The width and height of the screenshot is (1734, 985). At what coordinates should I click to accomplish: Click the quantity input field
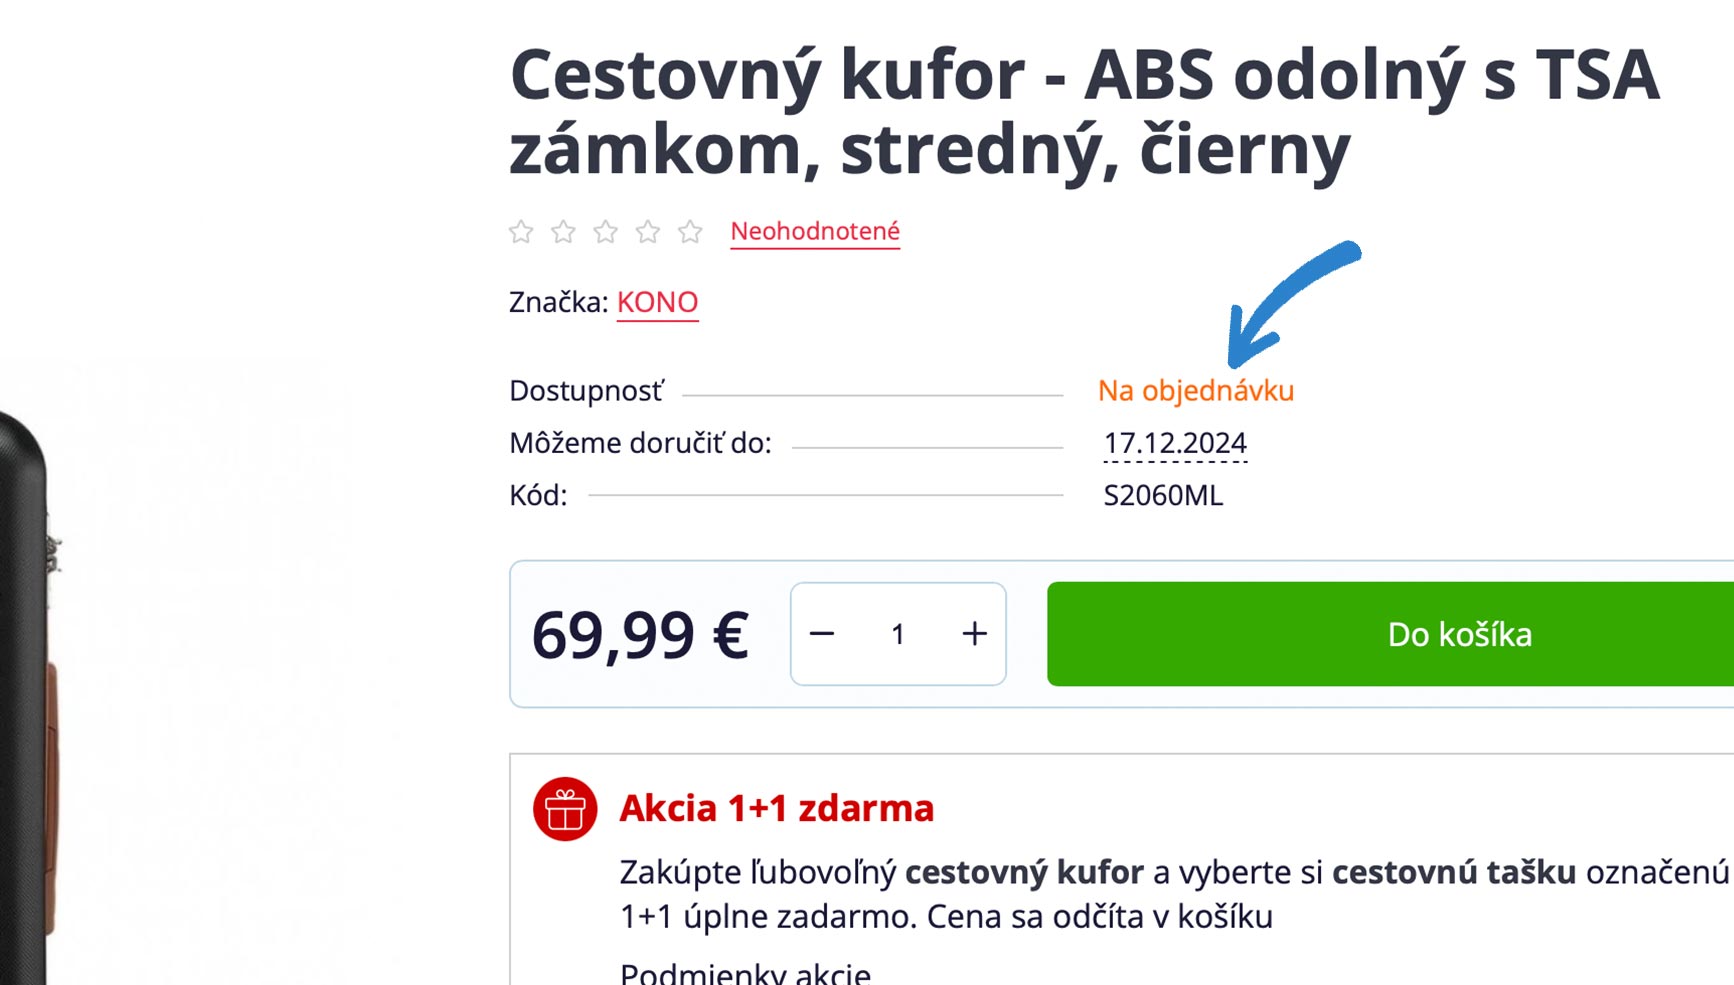[x=898, y=634]
